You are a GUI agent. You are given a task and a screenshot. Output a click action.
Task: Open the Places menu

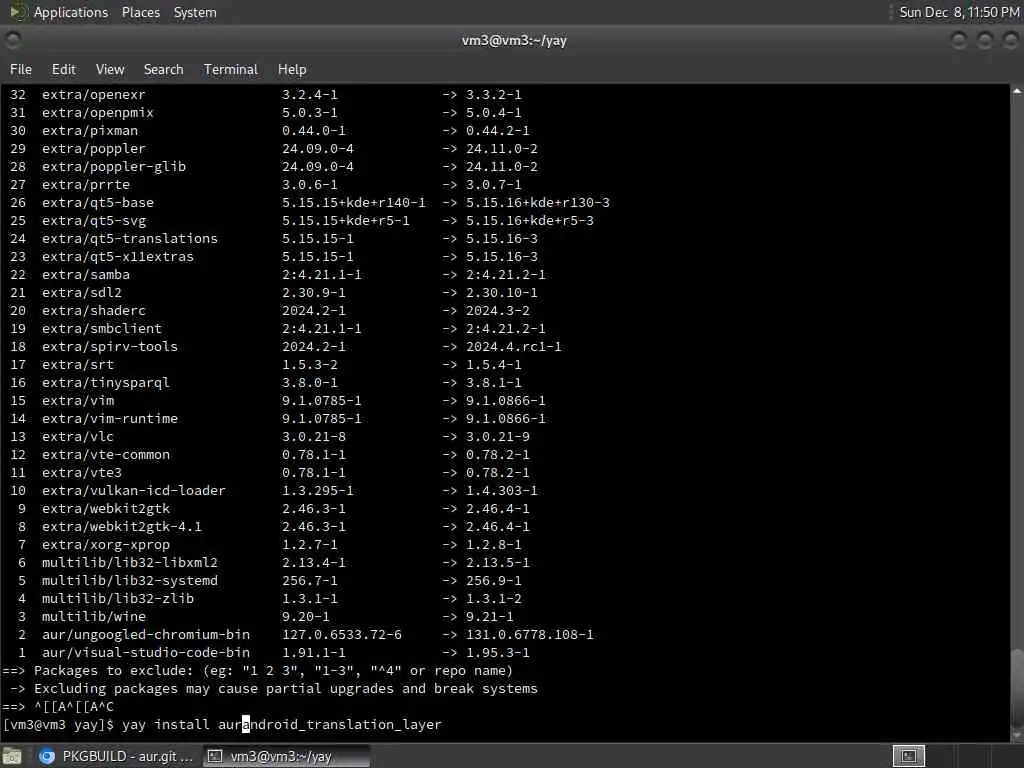point(140,12)
